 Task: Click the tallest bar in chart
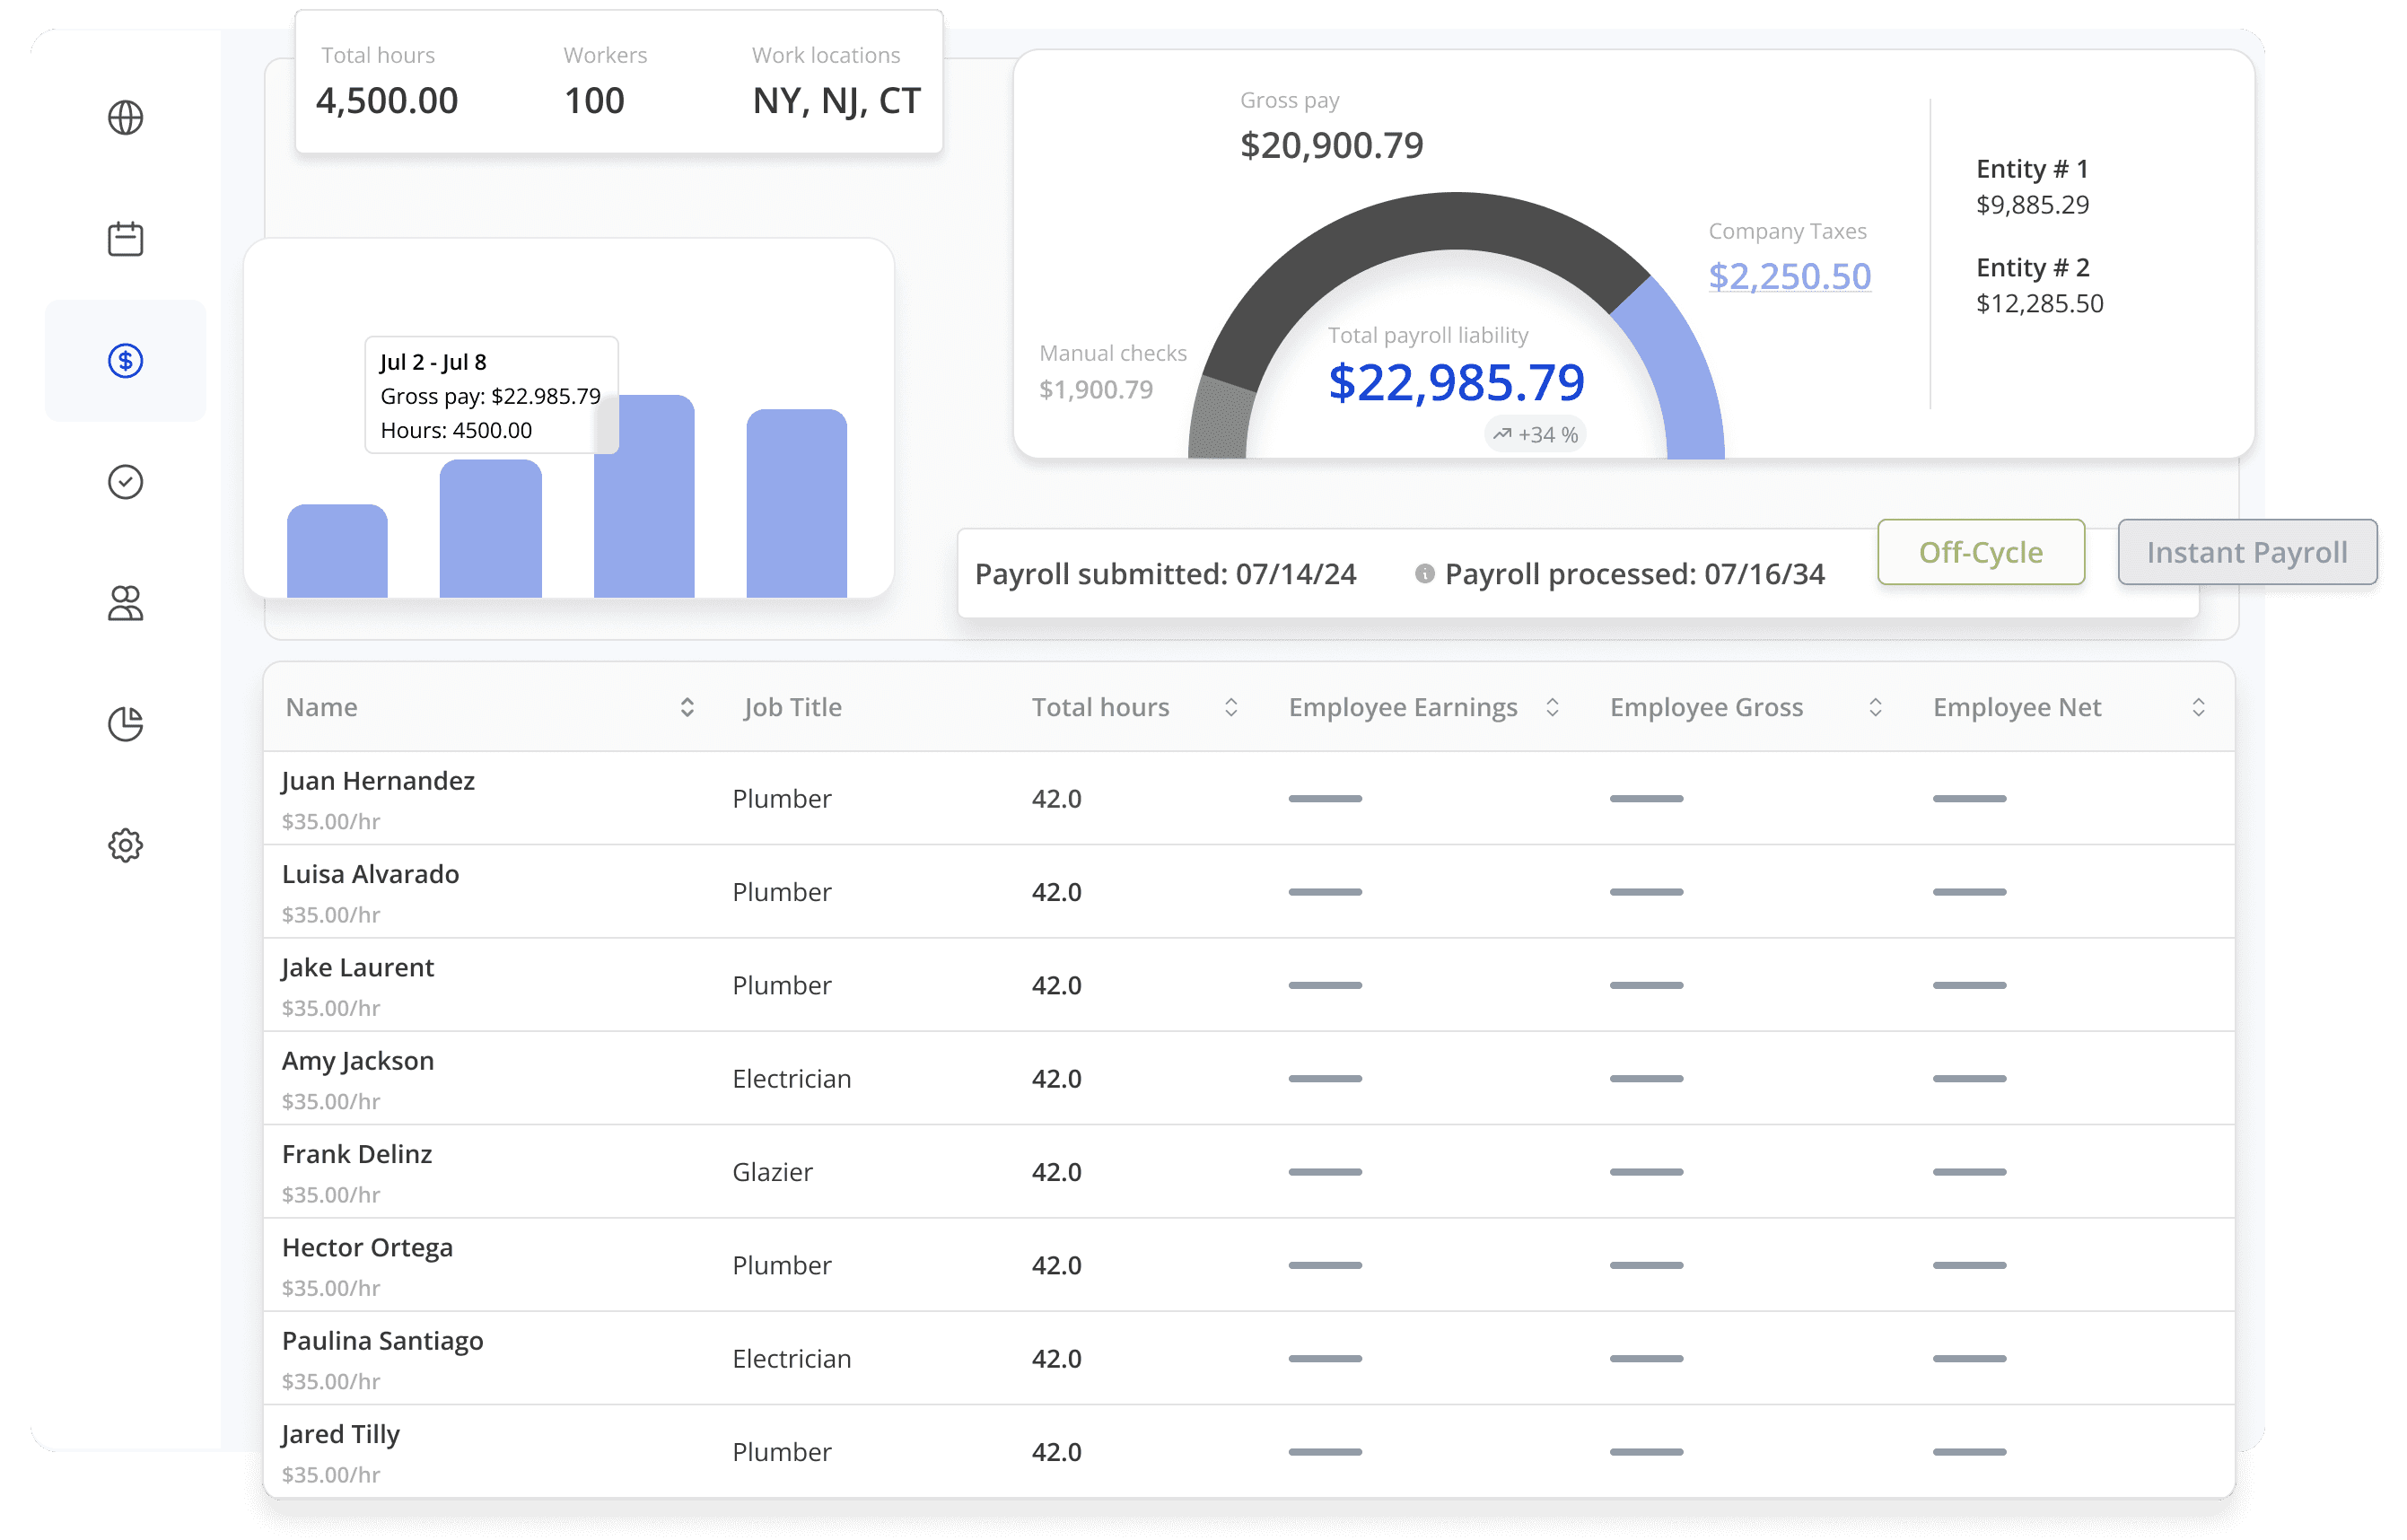click(644, 510)
